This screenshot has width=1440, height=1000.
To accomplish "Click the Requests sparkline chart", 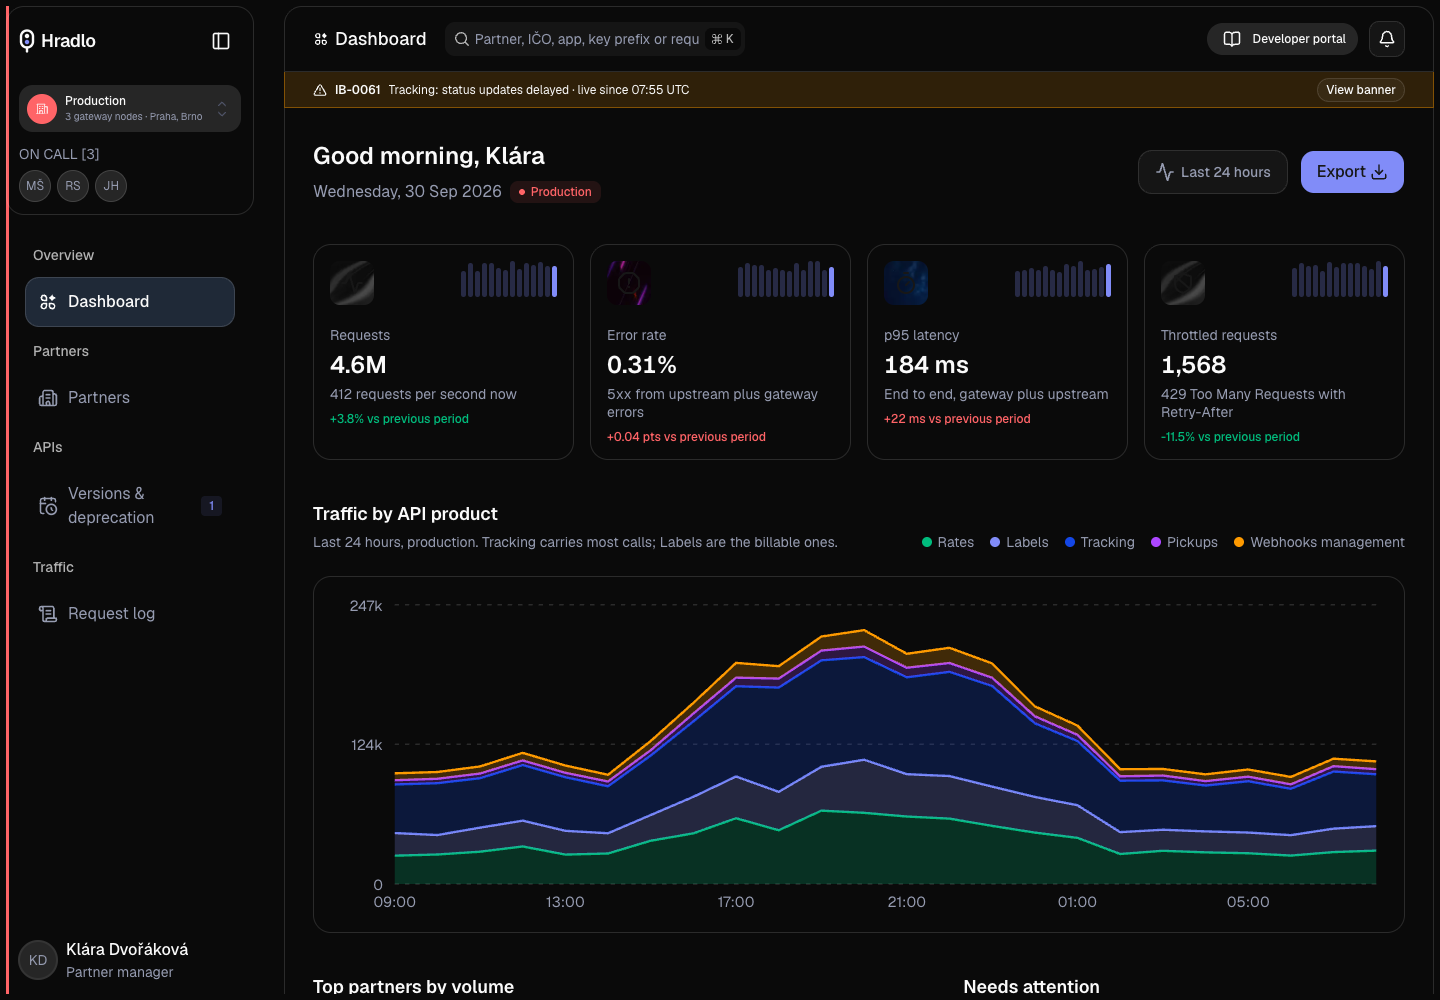I will click(x=509, y=279).
